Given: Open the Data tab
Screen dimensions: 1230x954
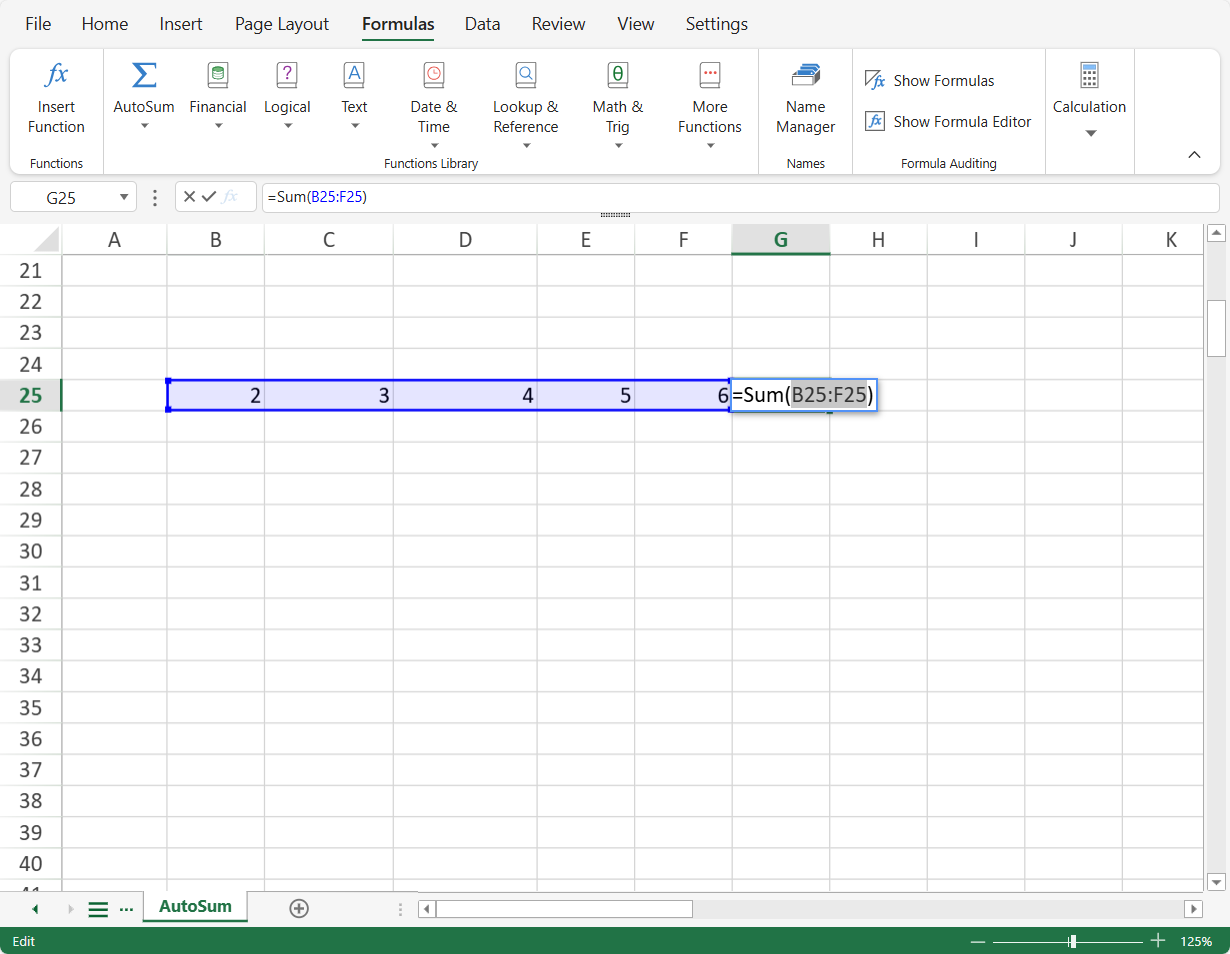Looking at the screenshot, I should coord(482,24).
